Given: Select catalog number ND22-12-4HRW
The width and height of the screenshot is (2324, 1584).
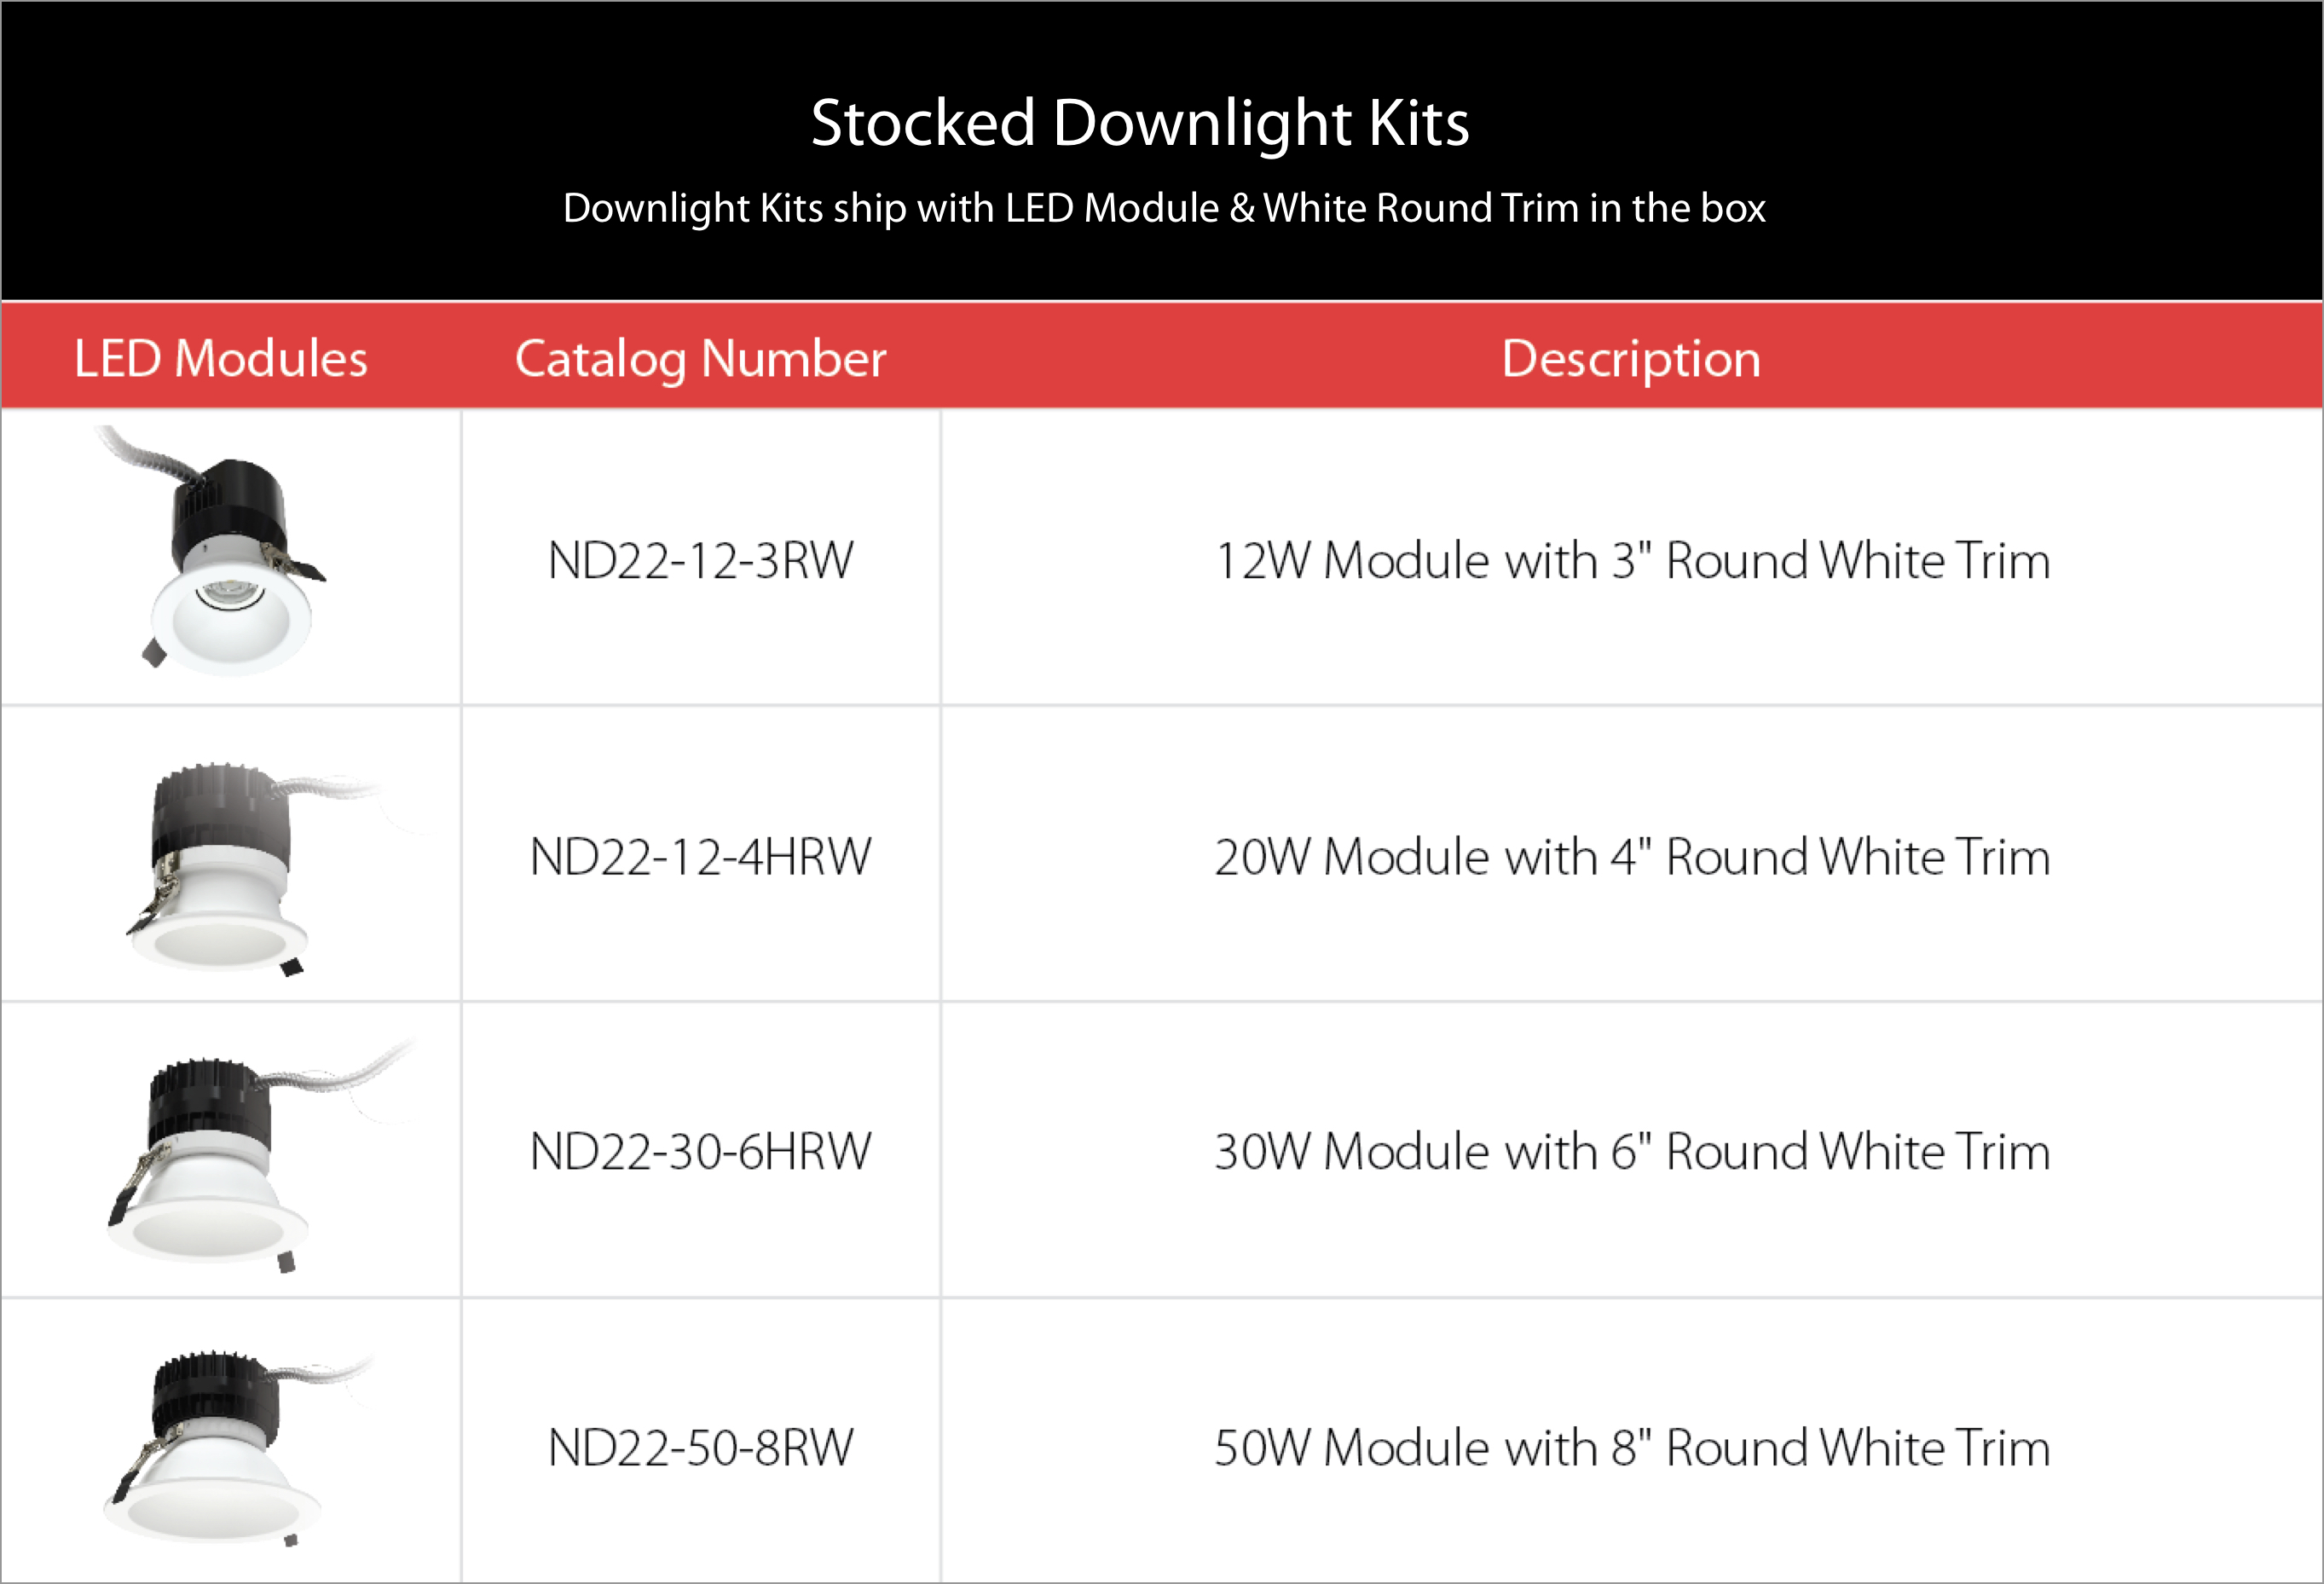Looking at the screenshot, I should (x=701, y=857).
